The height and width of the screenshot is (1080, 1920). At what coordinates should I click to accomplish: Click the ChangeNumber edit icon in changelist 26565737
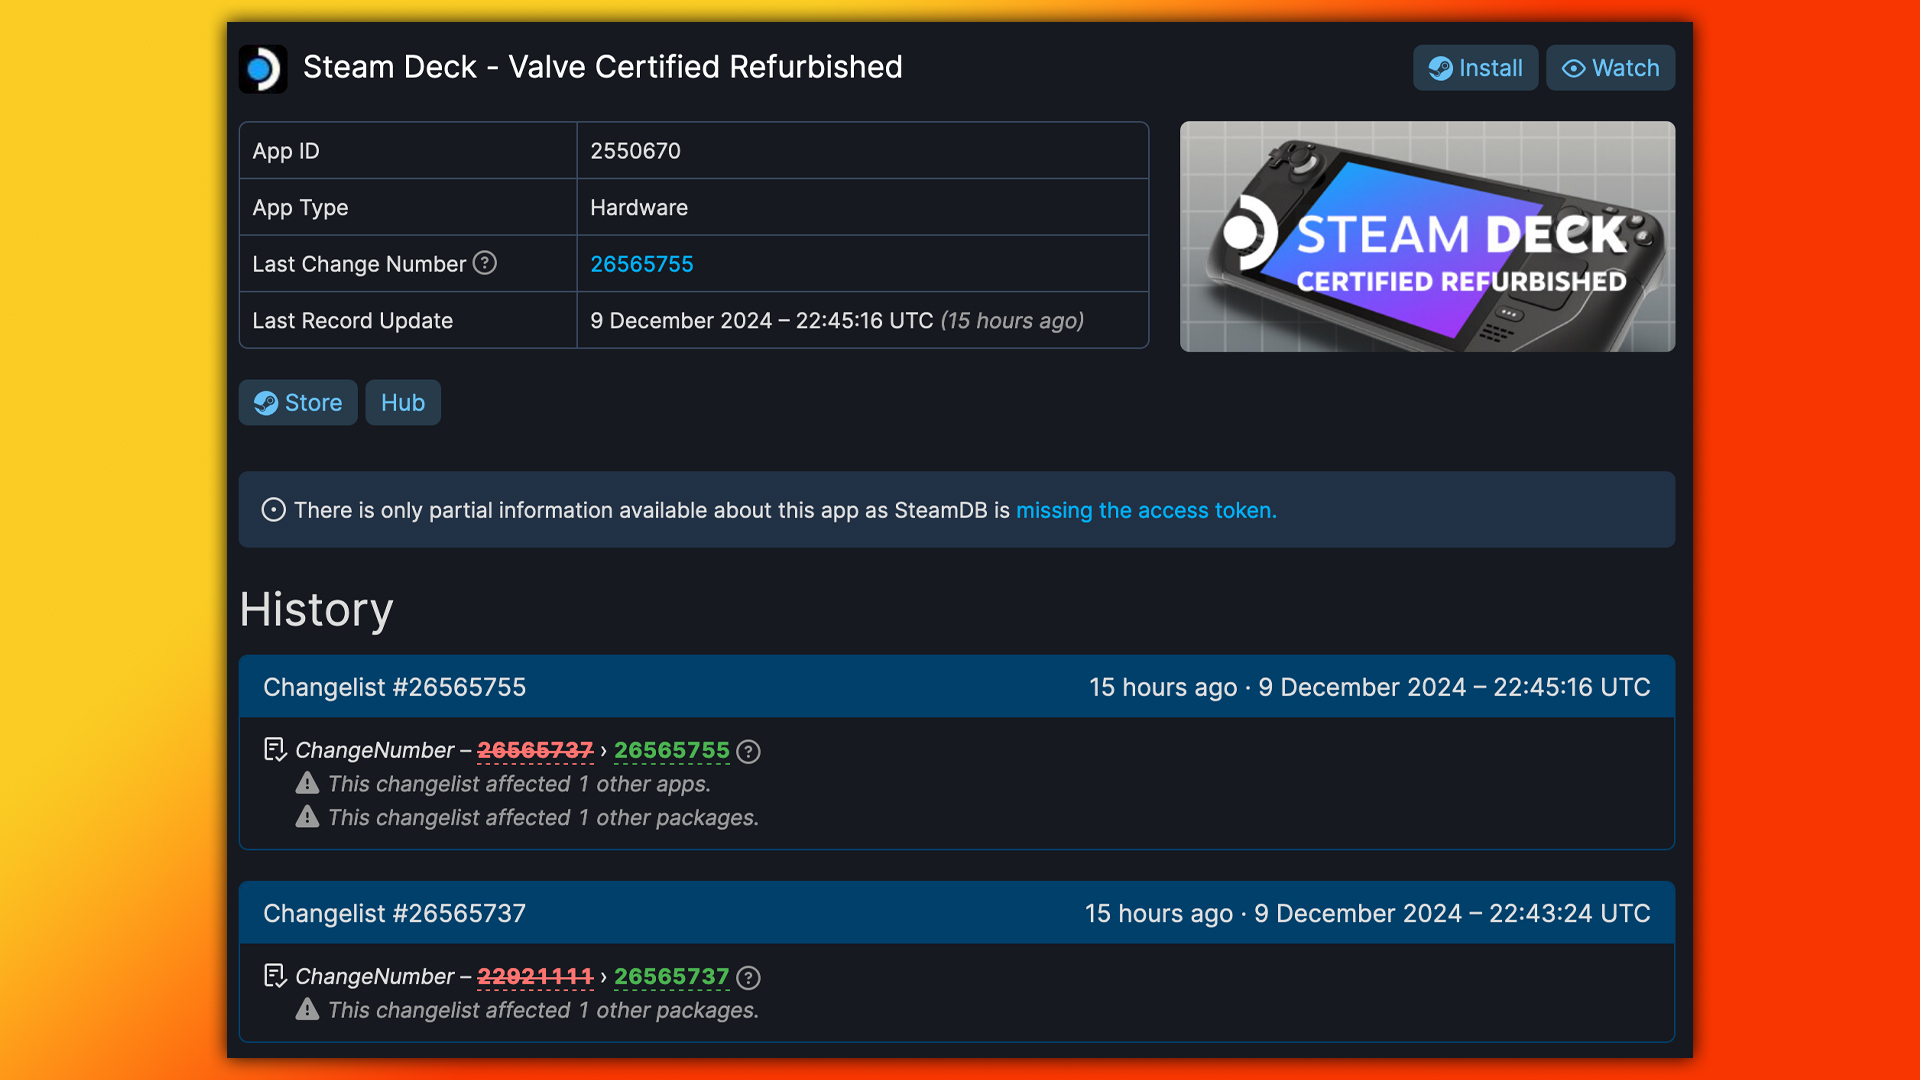(275, 976)
